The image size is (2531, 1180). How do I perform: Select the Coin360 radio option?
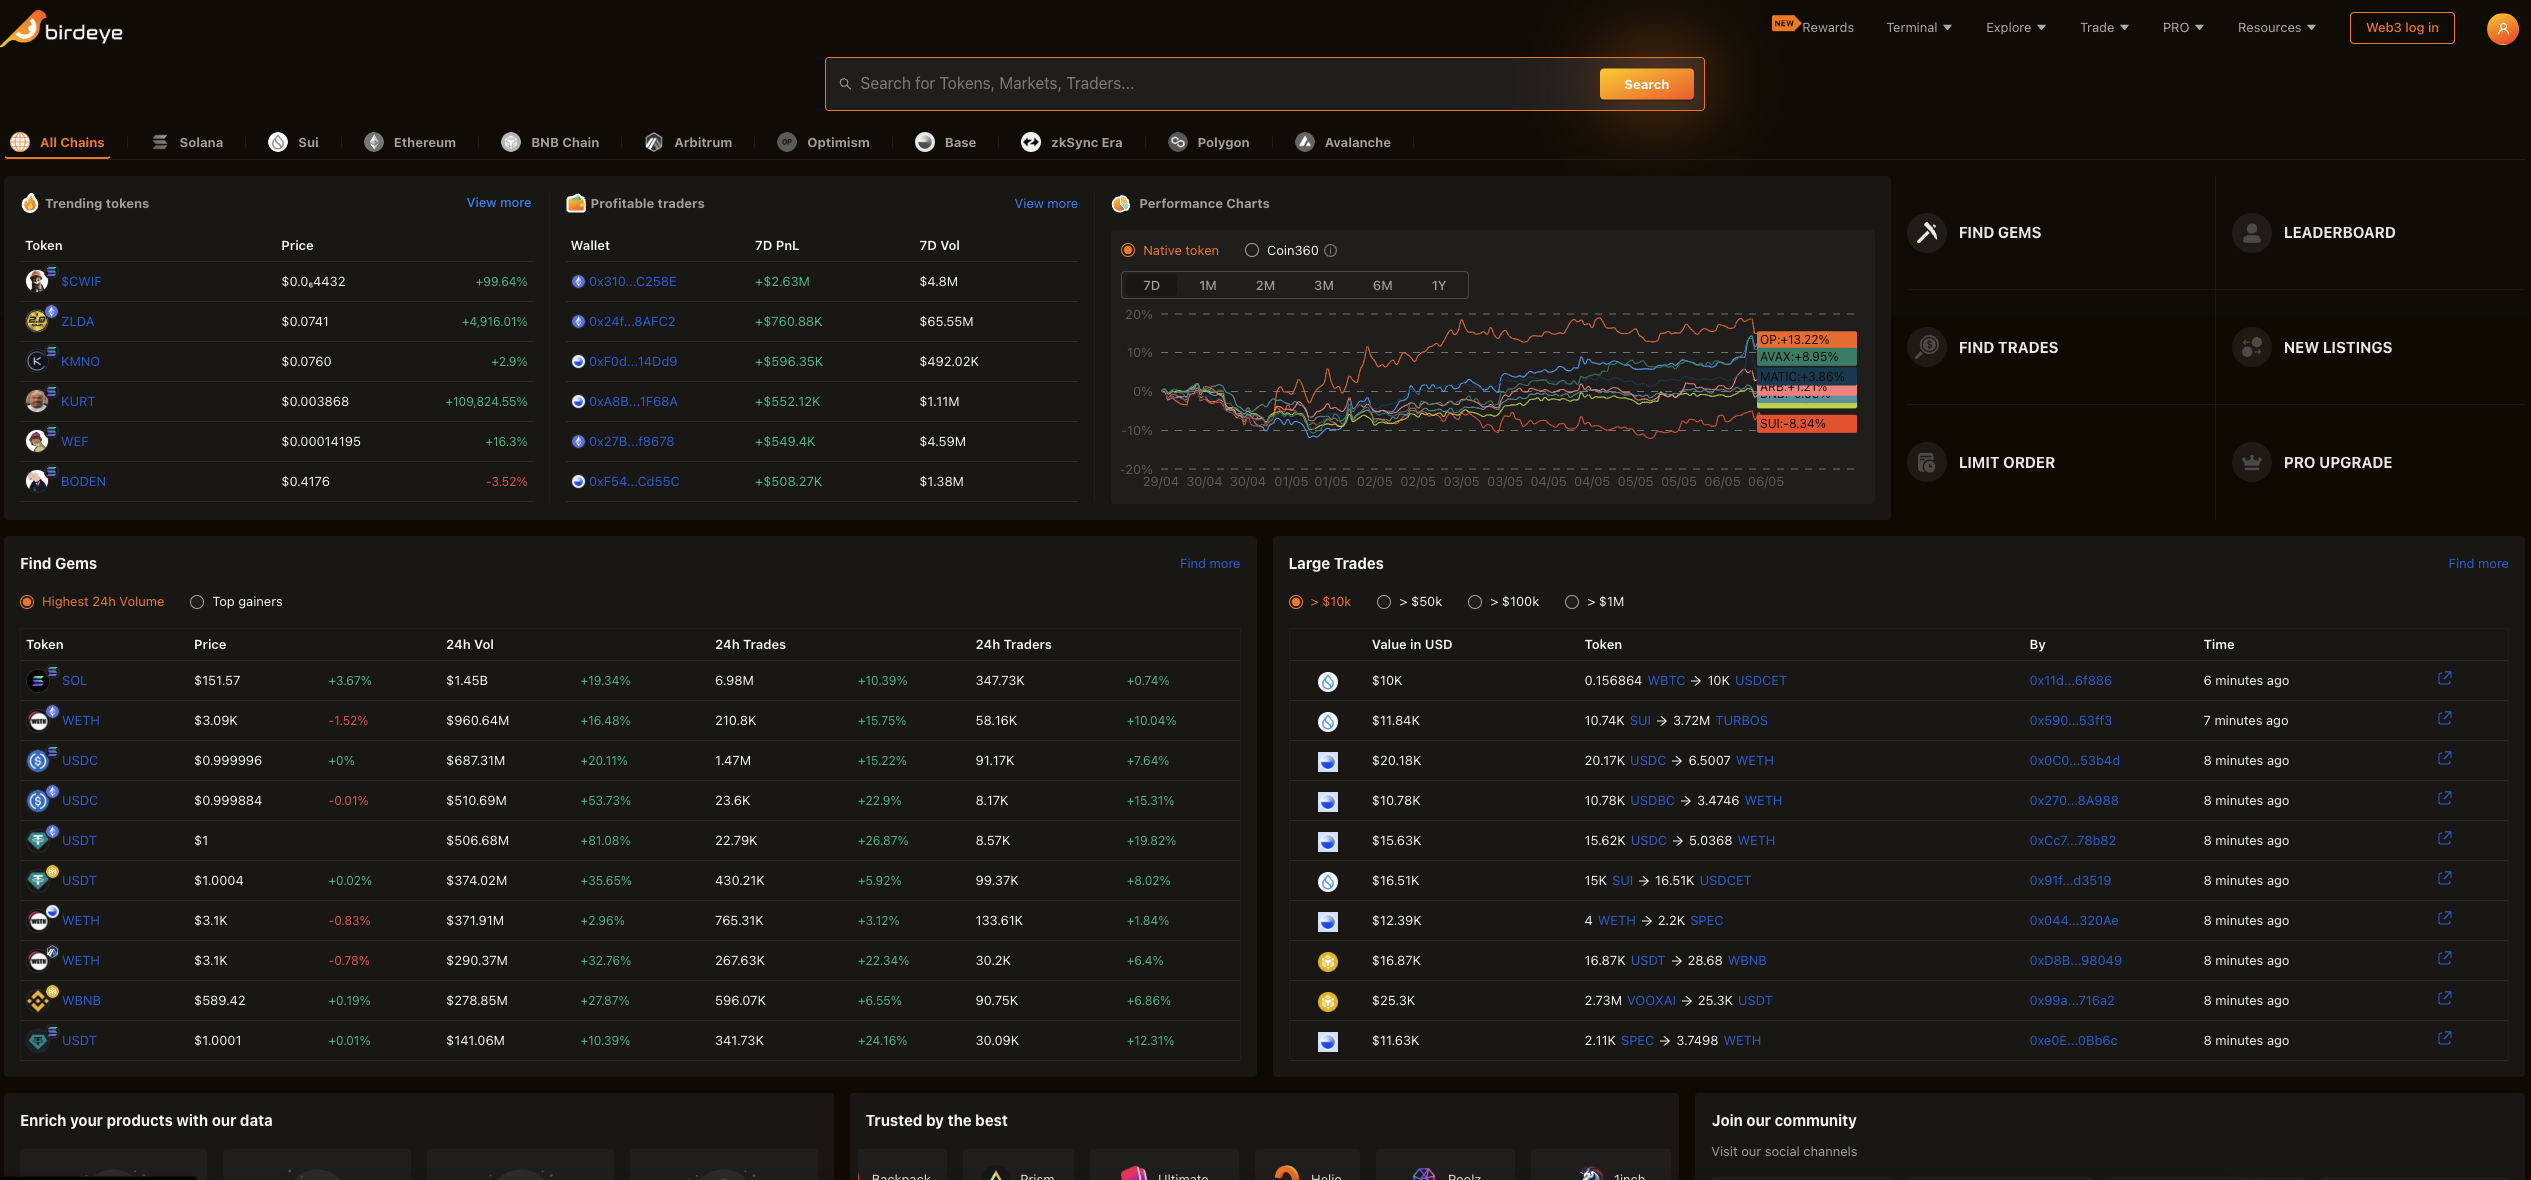tap(1252, 251)
